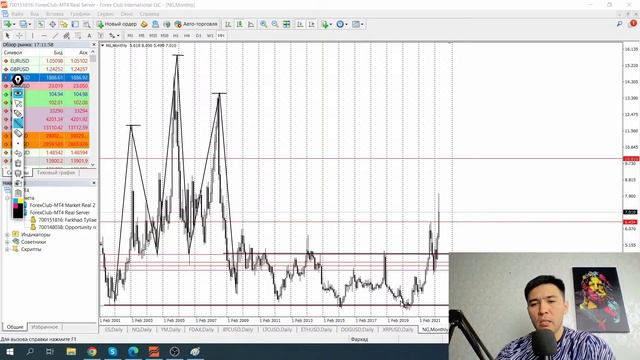This screenshot has height=360, width=640.
Task: Switch chart to candlesticks mode
Action: point(240,24)
